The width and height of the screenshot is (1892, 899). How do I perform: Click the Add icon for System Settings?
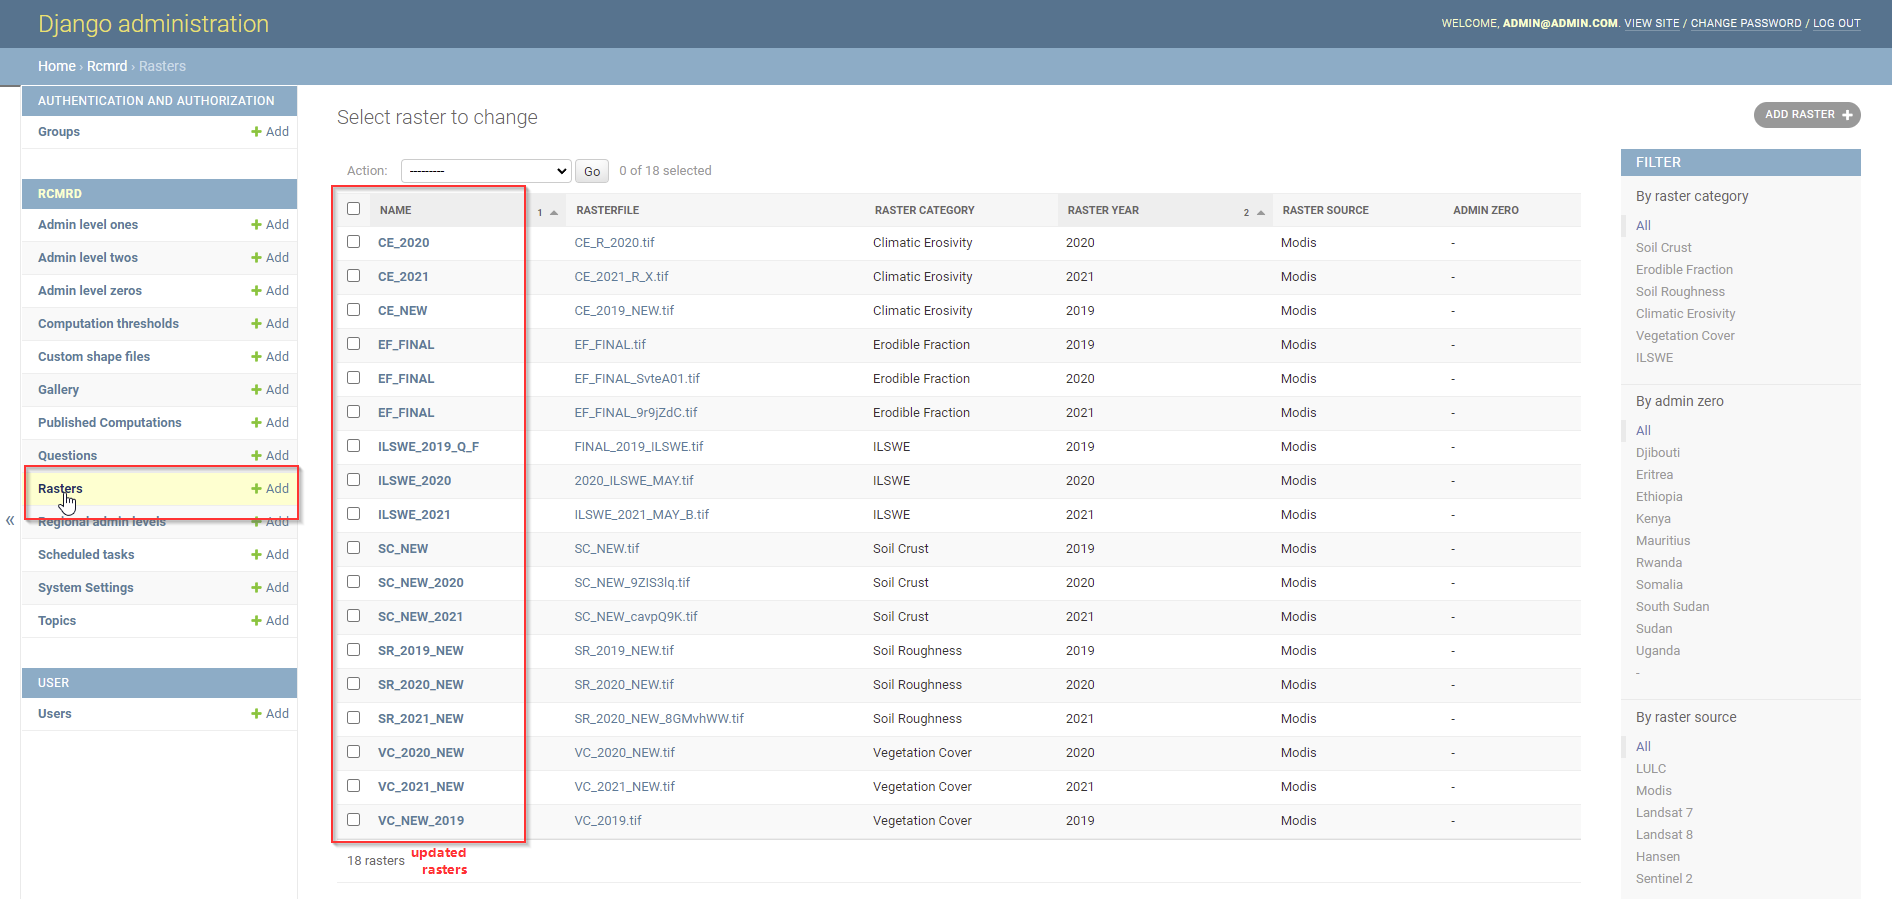270,588
